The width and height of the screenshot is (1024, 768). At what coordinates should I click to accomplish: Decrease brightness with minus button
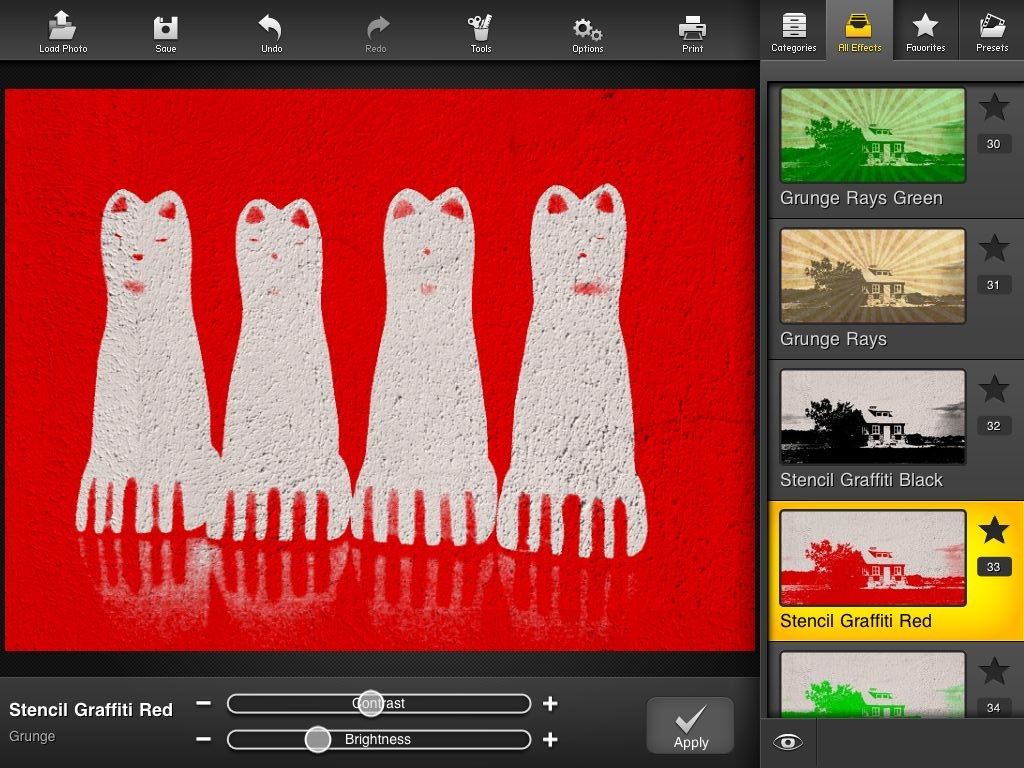point(204,739)
